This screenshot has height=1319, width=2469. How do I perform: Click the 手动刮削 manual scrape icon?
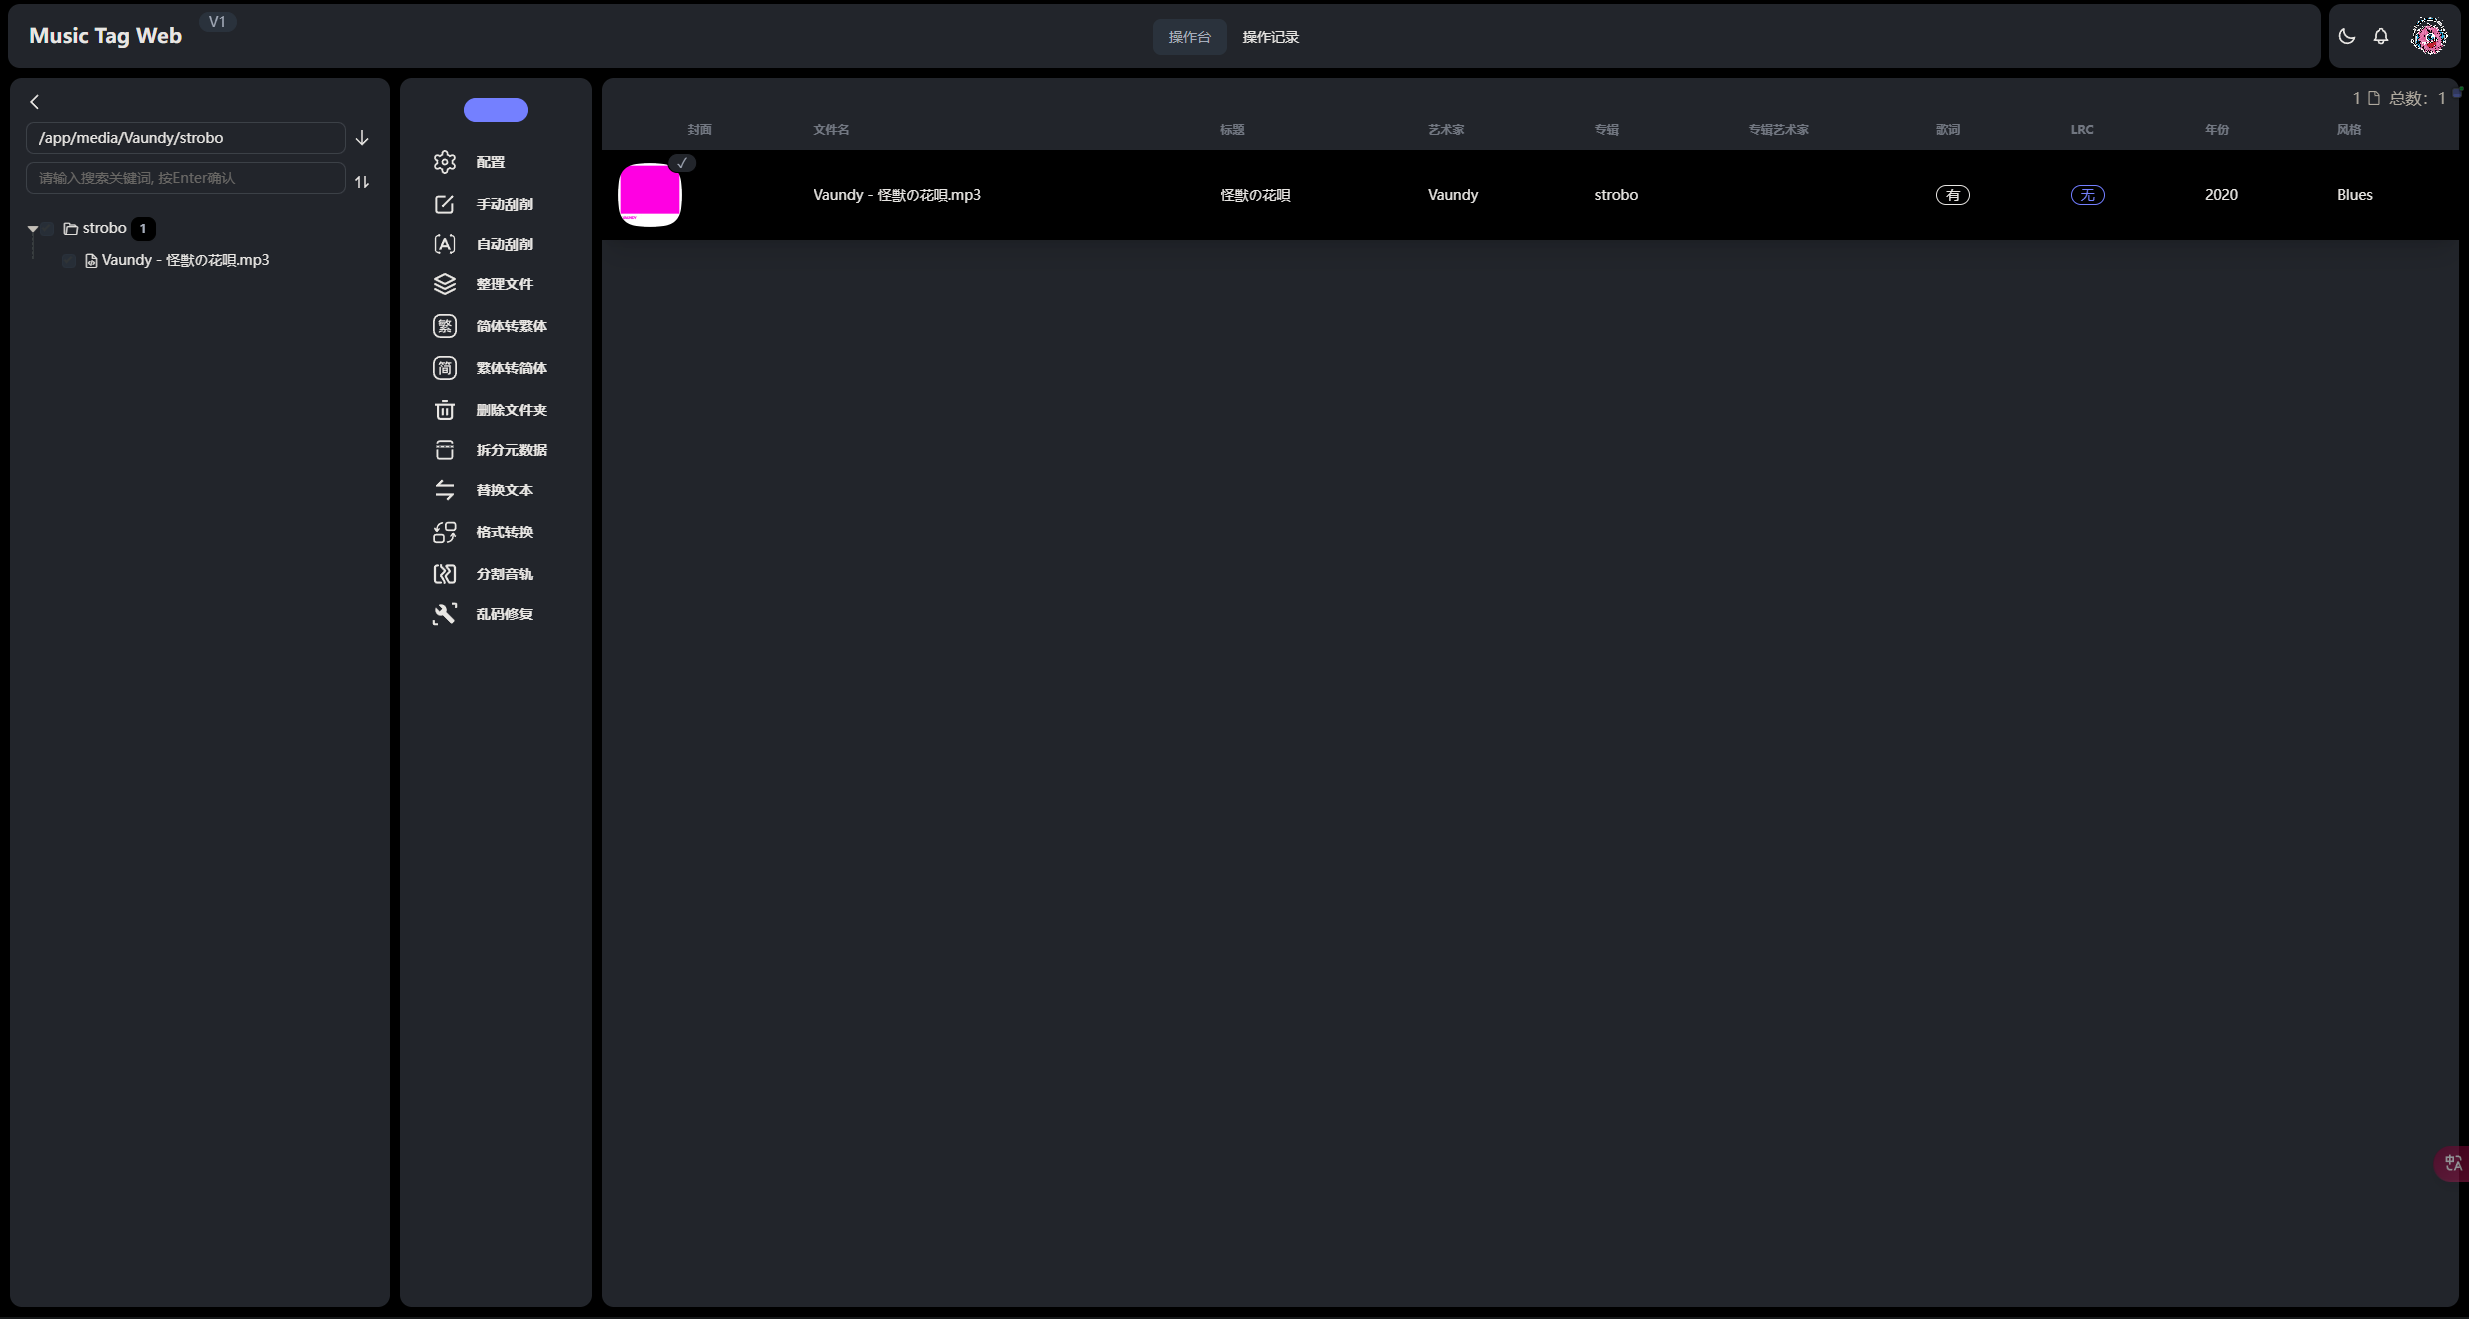coord(445,204)
